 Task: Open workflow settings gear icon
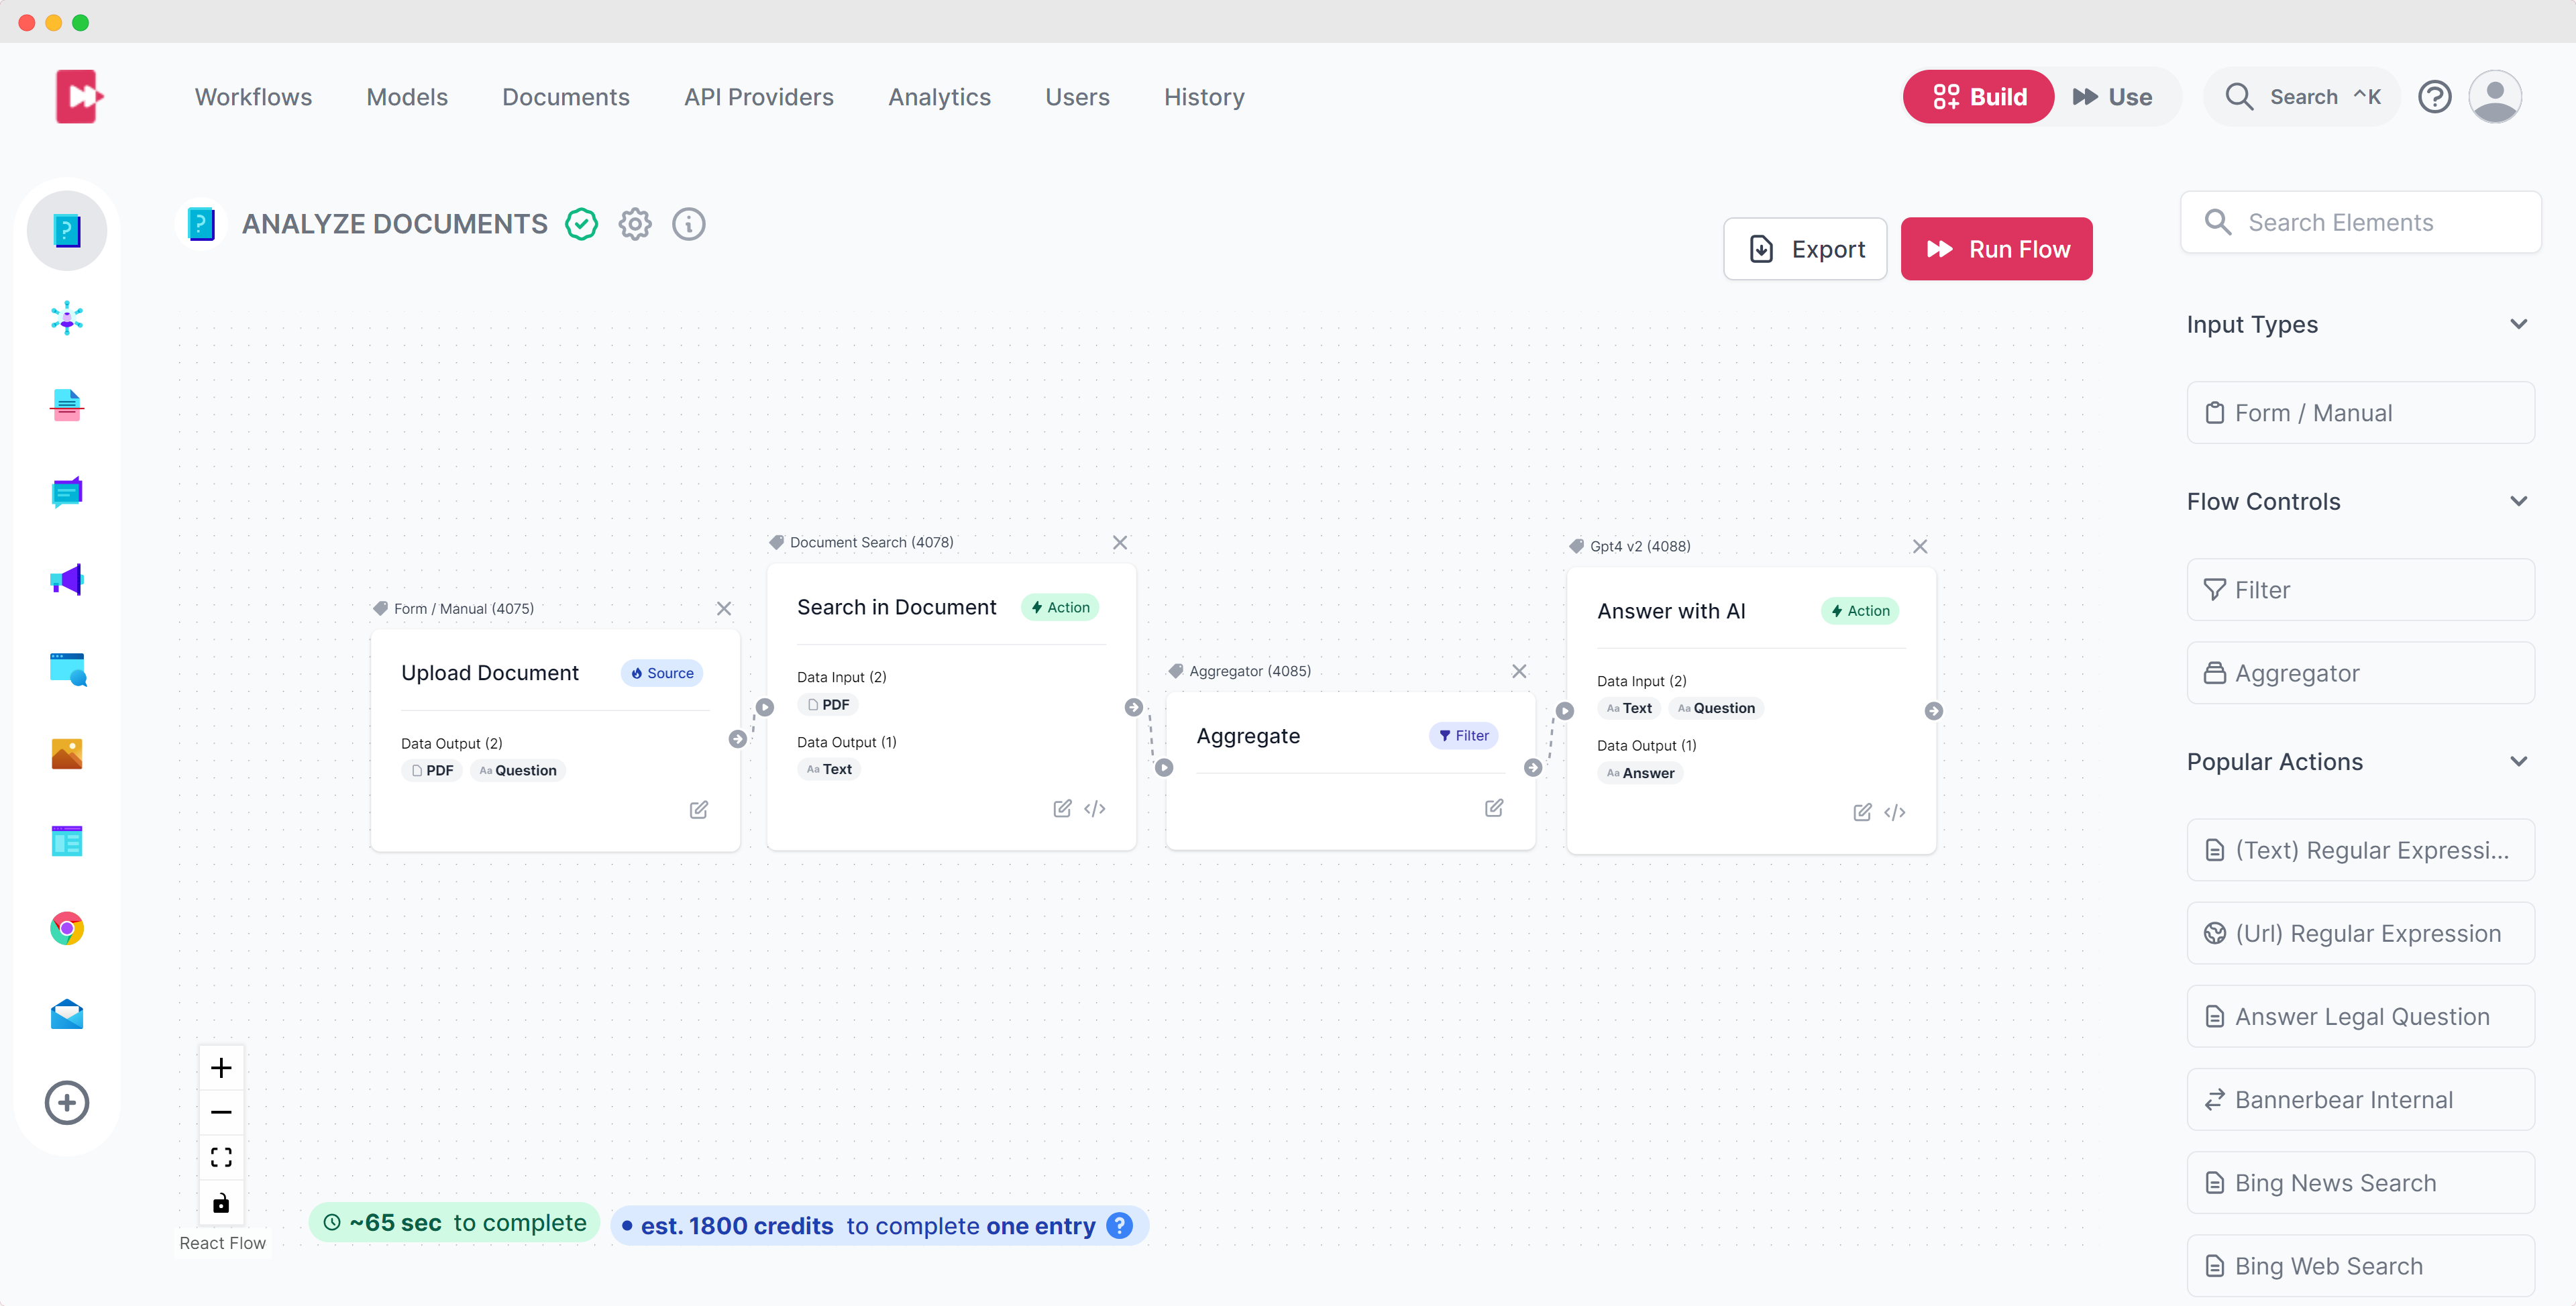(635, 224)
